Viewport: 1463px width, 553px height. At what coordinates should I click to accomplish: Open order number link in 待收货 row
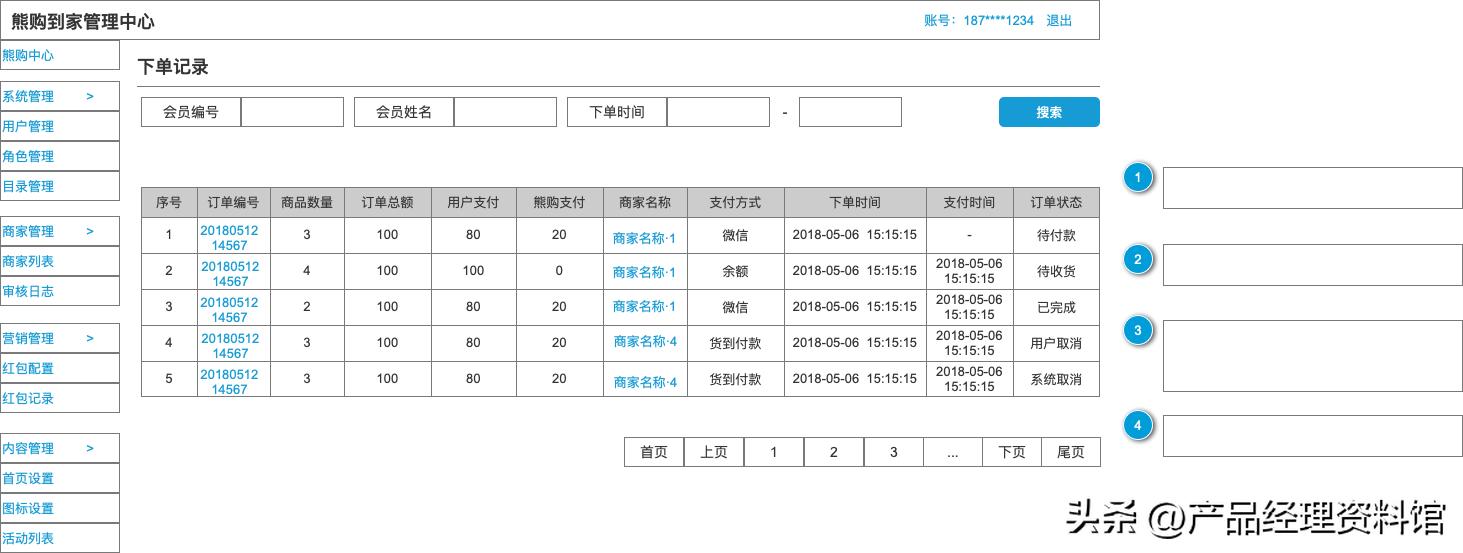tap(229, 273)
